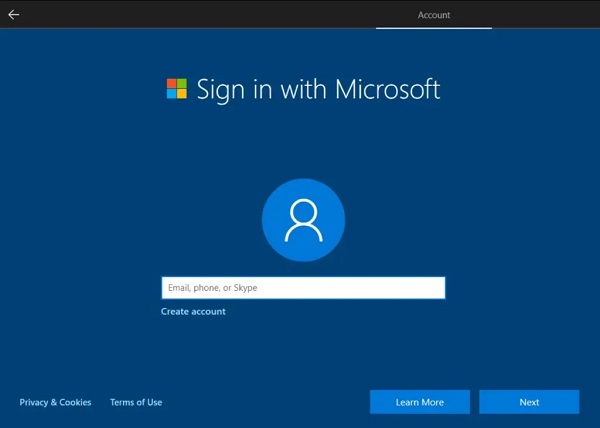Open the Create account link
This screenshot has height=428, width=600.
point(193,312)
